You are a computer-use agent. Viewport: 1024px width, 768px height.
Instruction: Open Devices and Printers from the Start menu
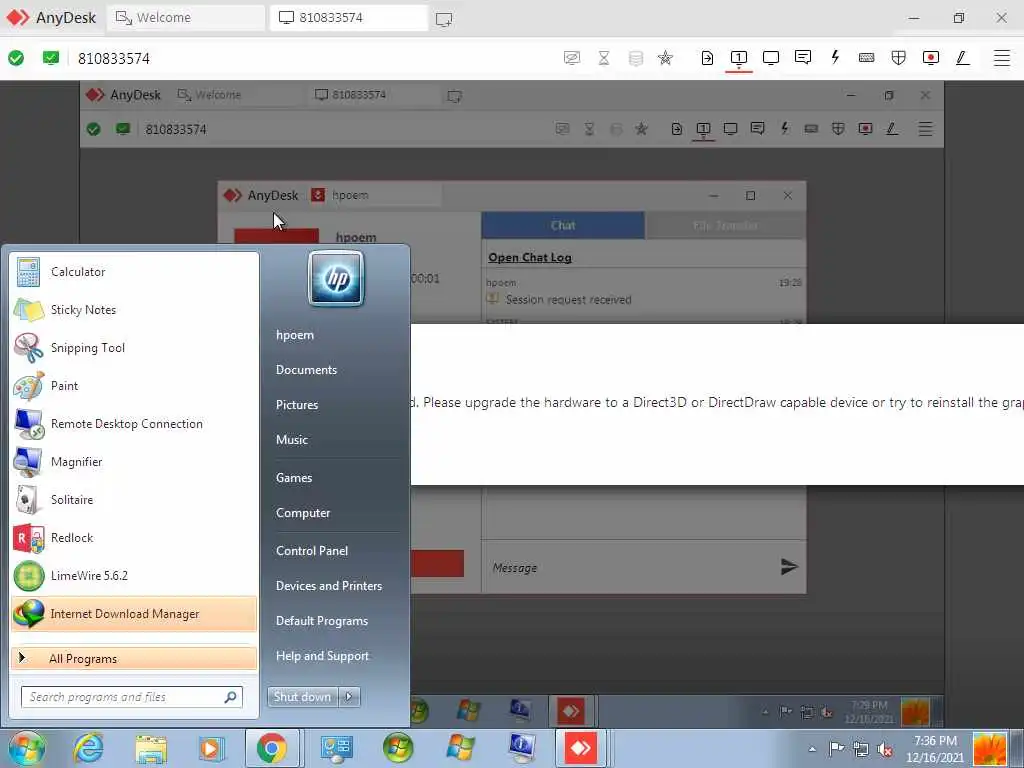[x=328, y=586]
